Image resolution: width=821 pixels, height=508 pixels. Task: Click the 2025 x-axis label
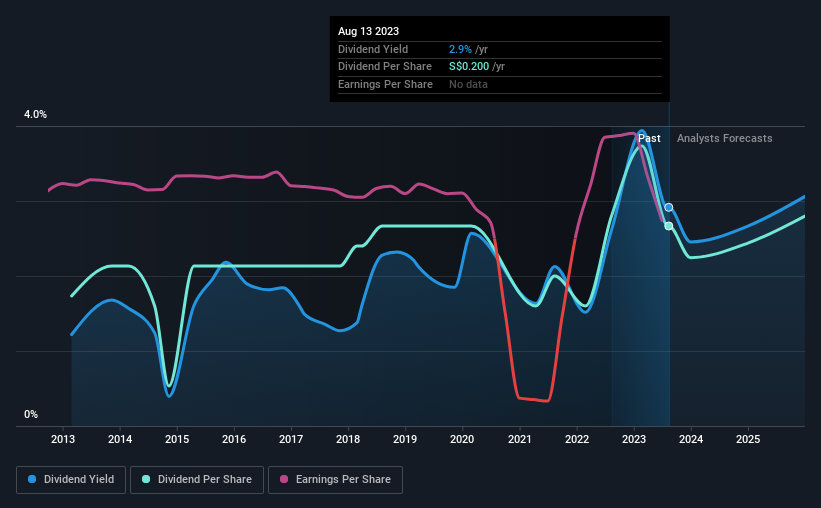(x=748, y=439)
